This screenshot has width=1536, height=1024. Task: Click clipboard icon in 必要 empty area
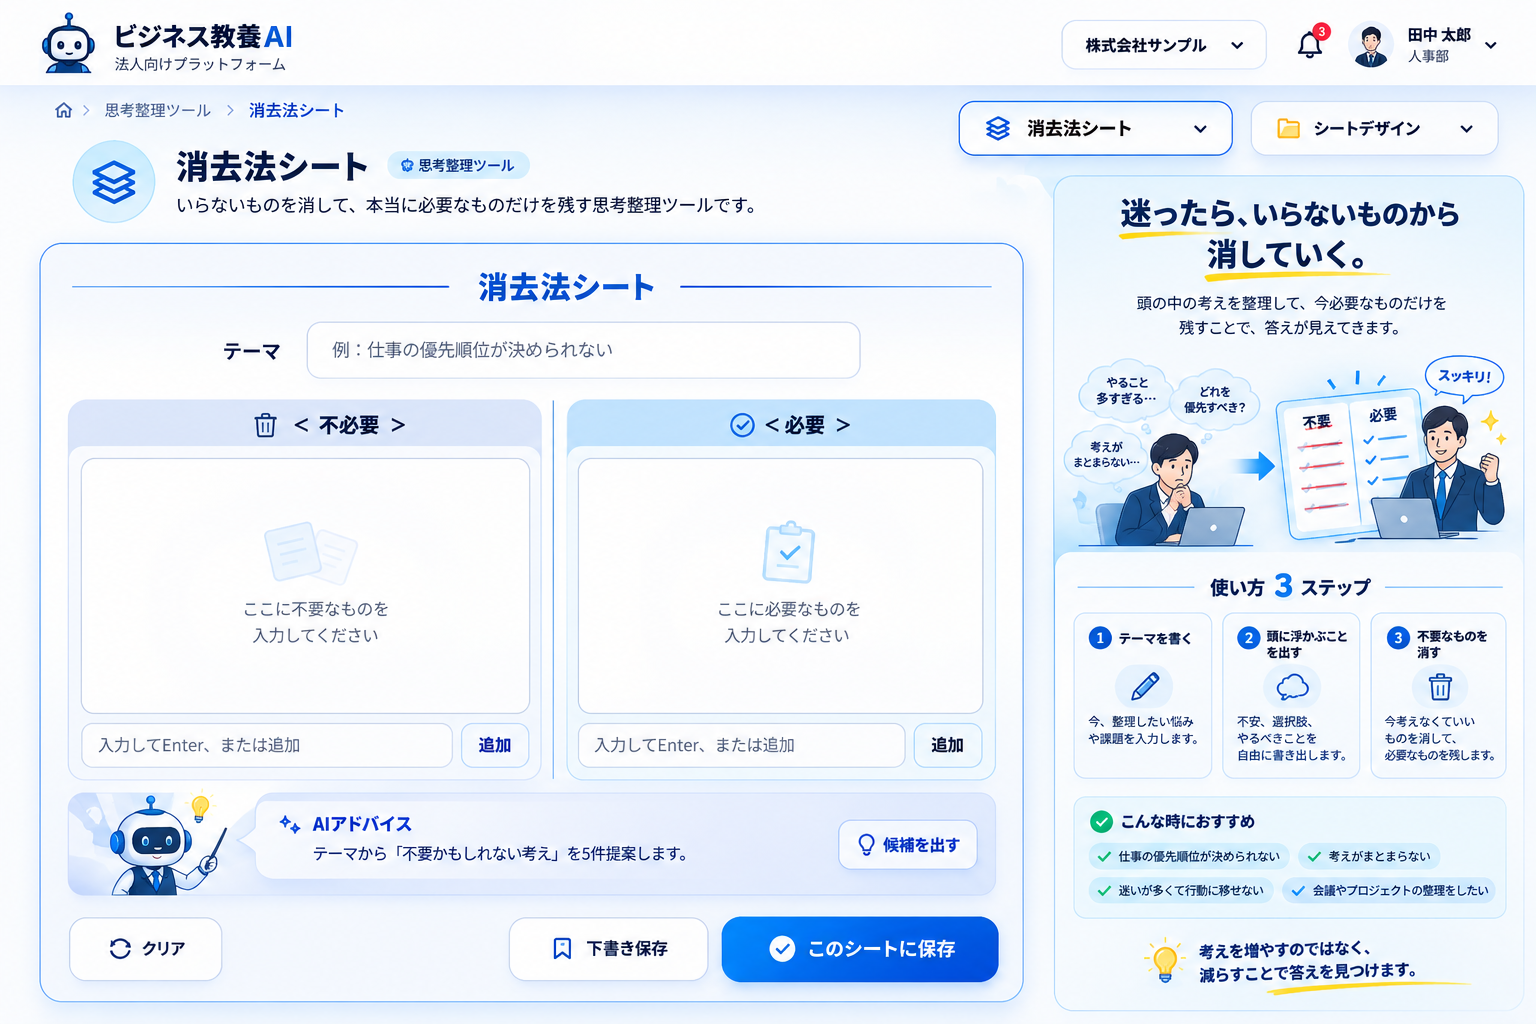coord(789,552)
